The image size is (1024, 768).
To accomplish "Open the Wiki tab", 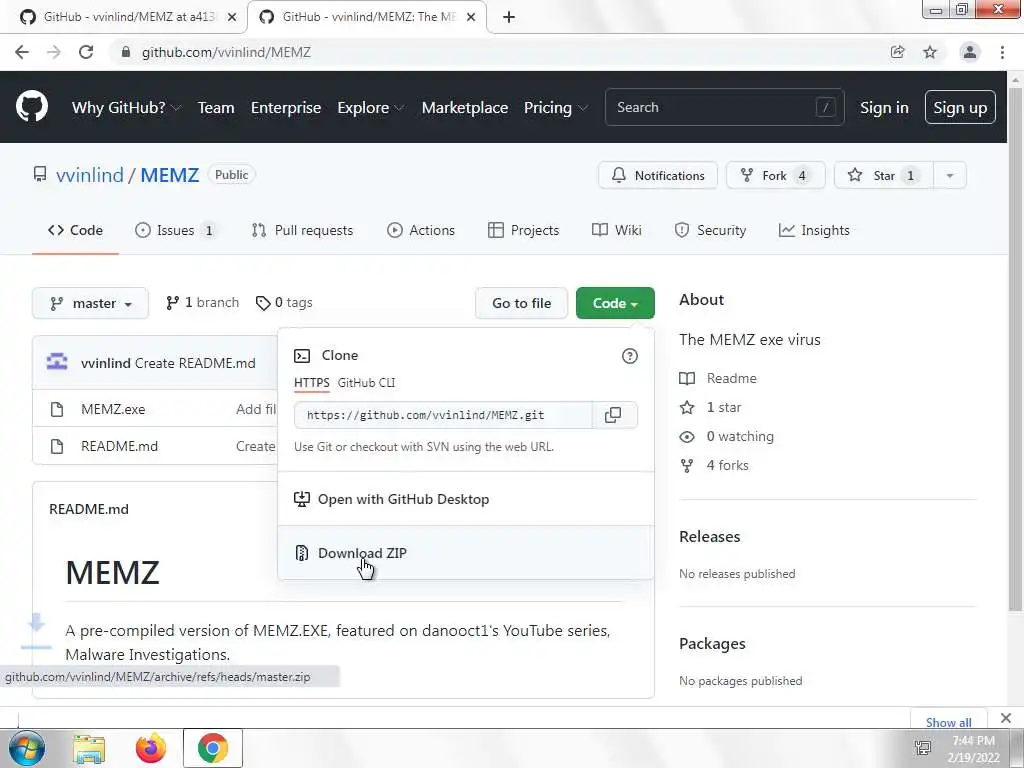I will (616, 231).
